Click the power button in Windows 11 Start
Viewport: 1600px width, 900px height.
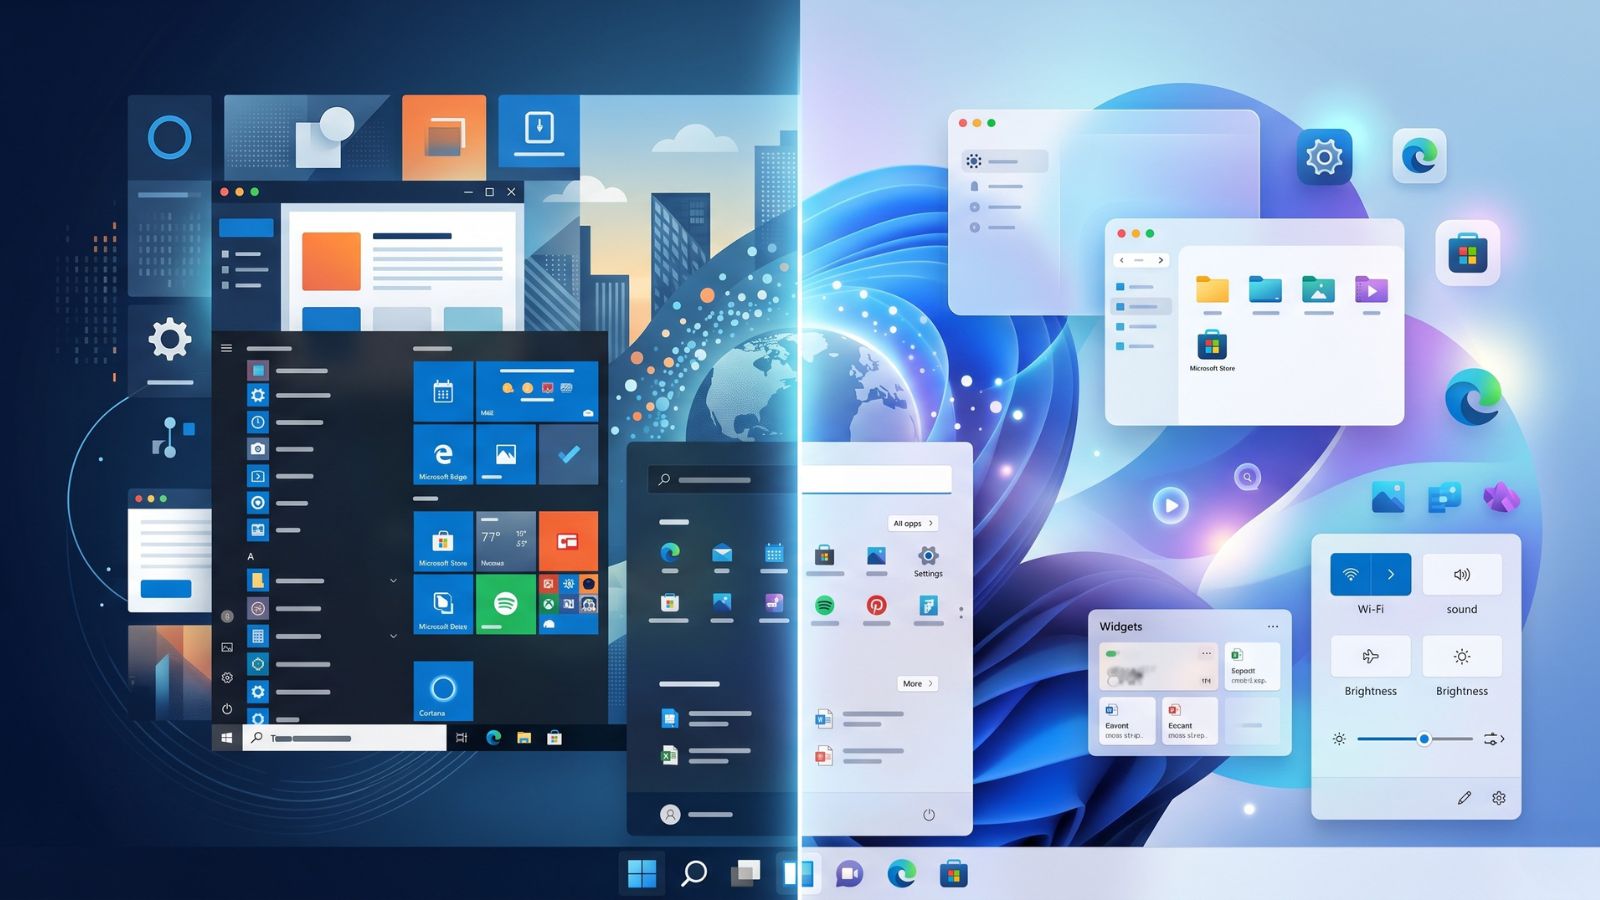tap(929, 815)
